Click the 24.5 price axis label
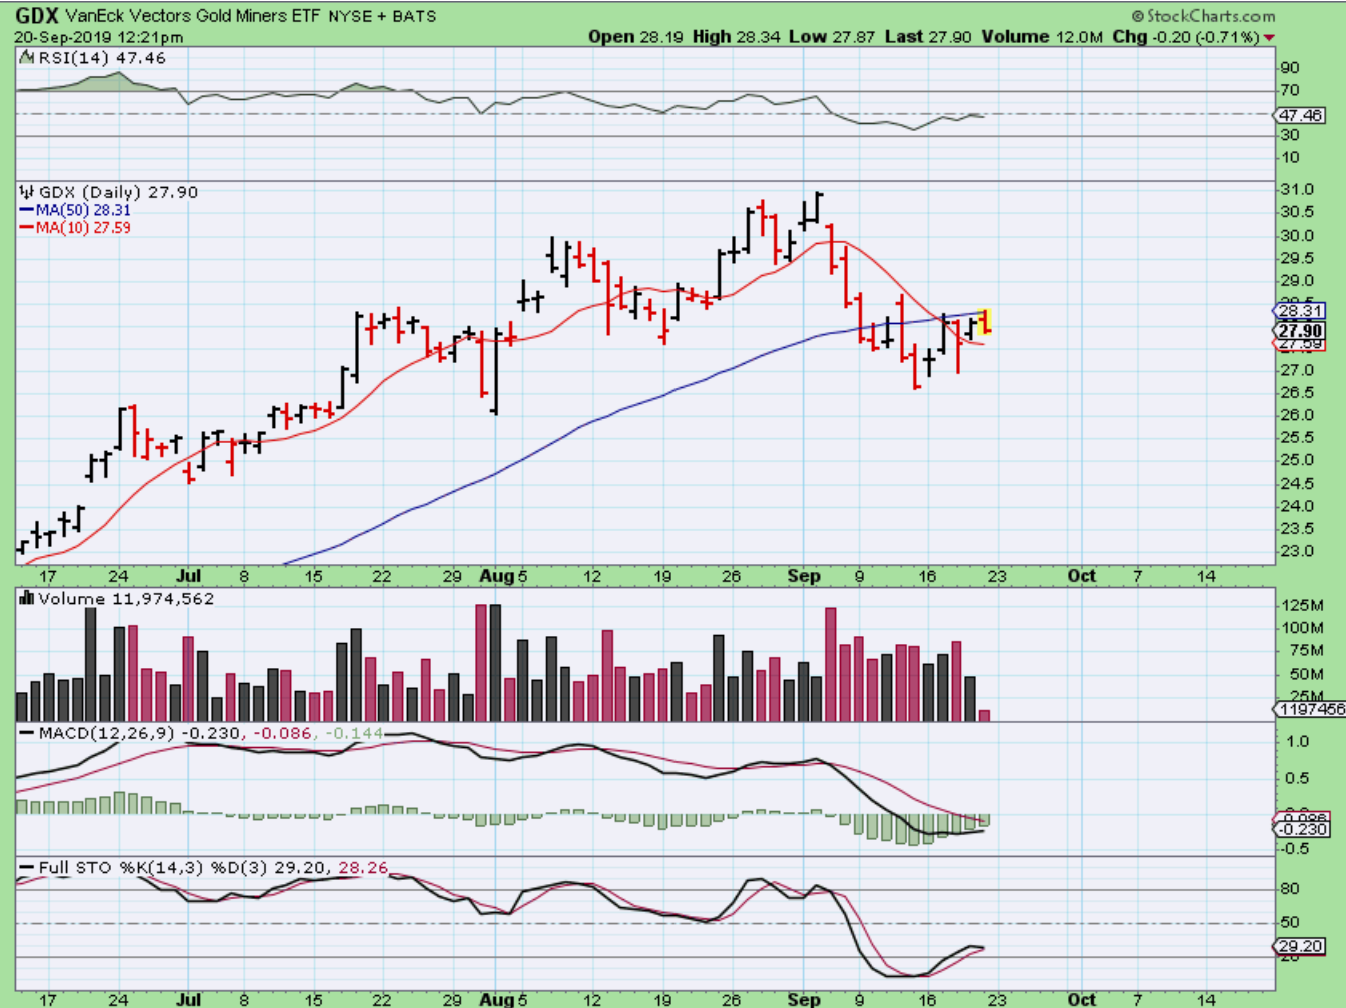The height and width of the screenshot is (1008, 1346). click(x=1298, y=484)
